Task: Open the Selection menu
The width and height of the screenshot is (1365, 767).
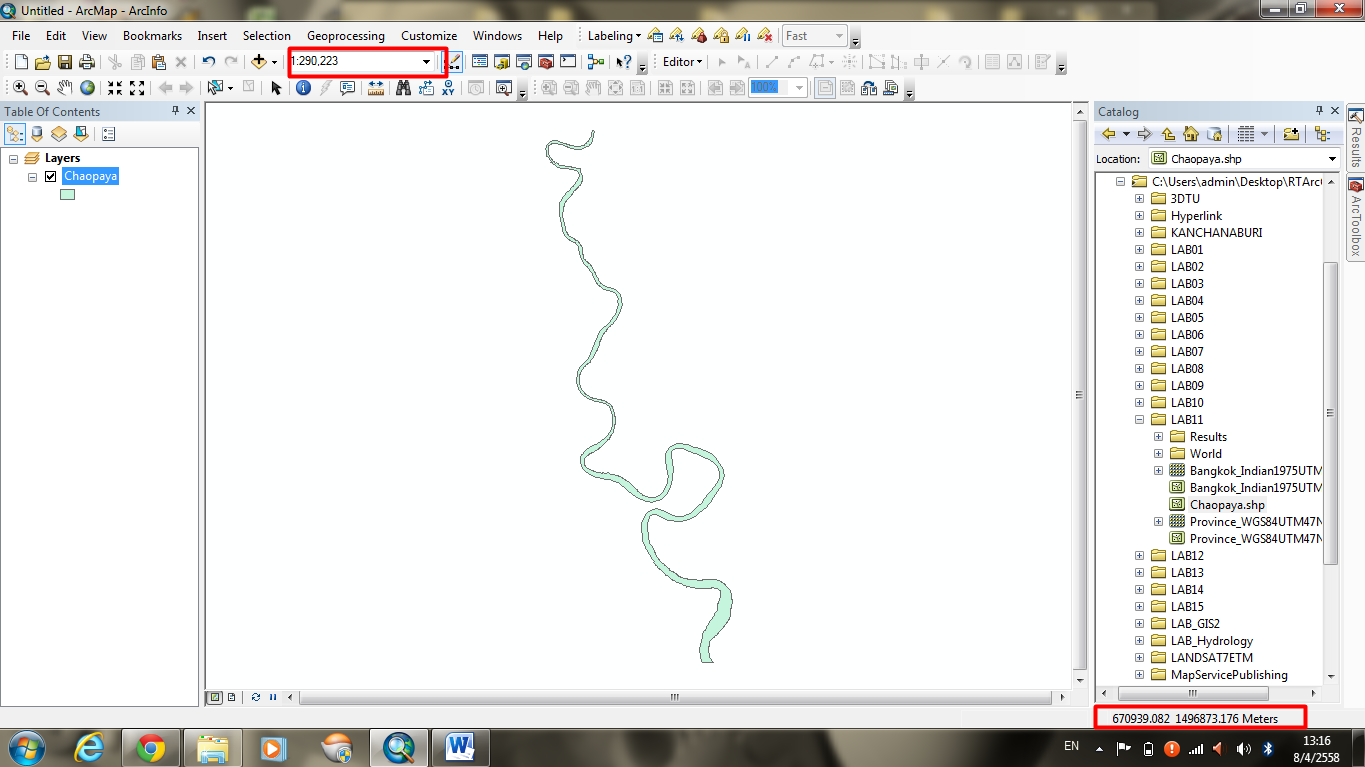Action: (267, 36)
